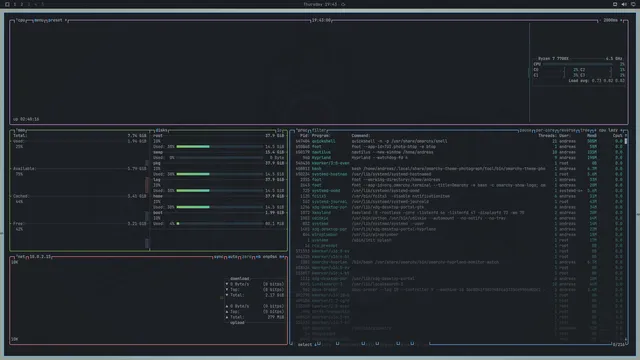The height and width of the screenshot is (360, 640).
Task: Click the enp0s6 network interface name
Action: tap(270, 257)
